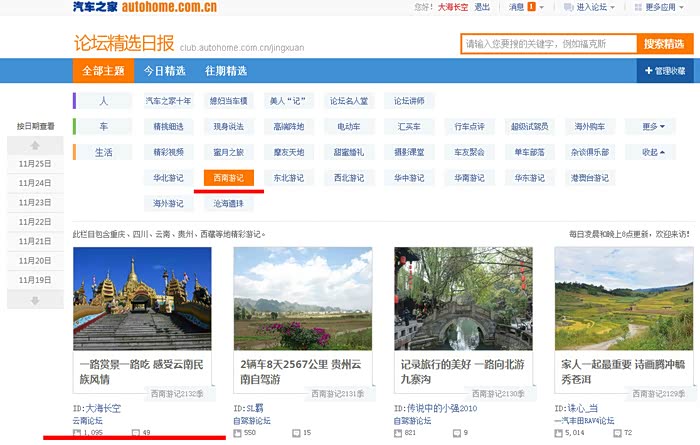Screen dimensions: 700x445
Task: Open the 消息 dropdown arrow
Action: click(x=543, y=7)
